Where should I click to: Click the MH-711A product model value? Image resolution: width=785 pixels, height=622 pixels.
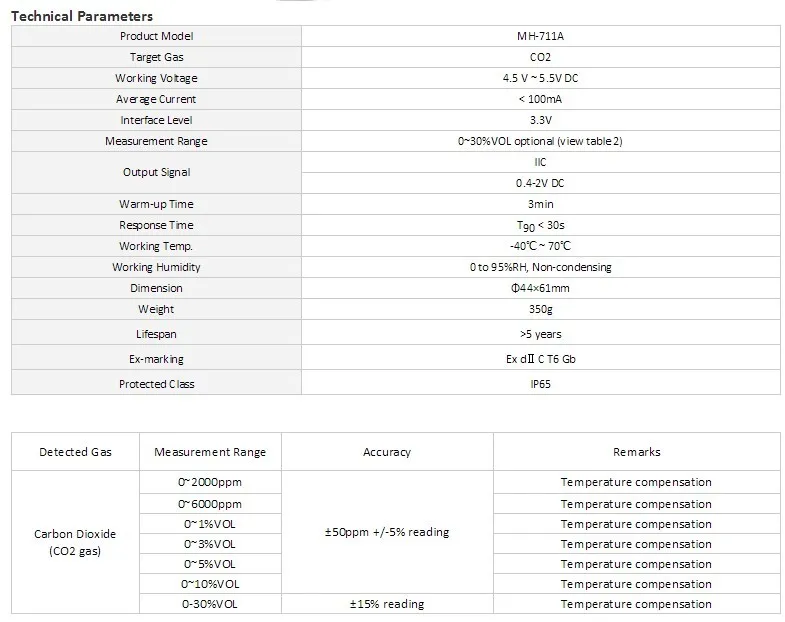(540, 36)
